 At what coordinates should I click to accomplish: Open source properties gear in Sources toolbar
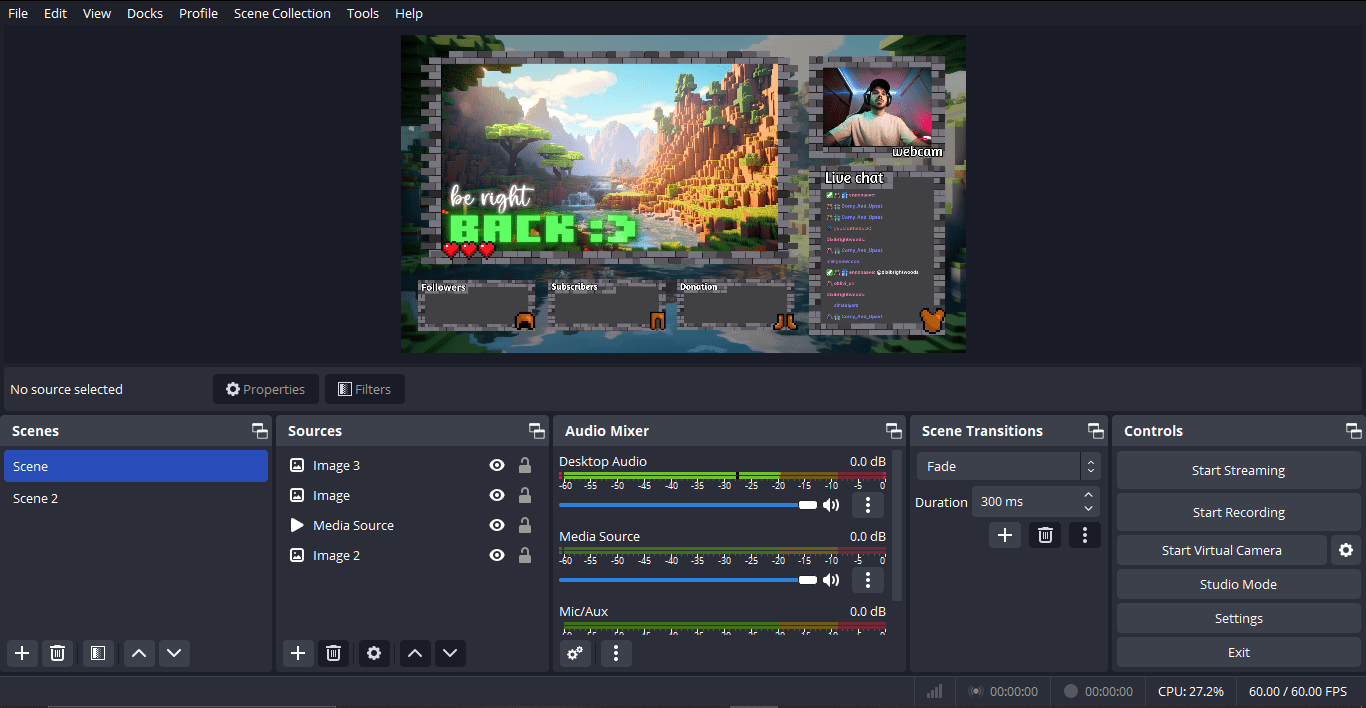(x=374, y=653)
